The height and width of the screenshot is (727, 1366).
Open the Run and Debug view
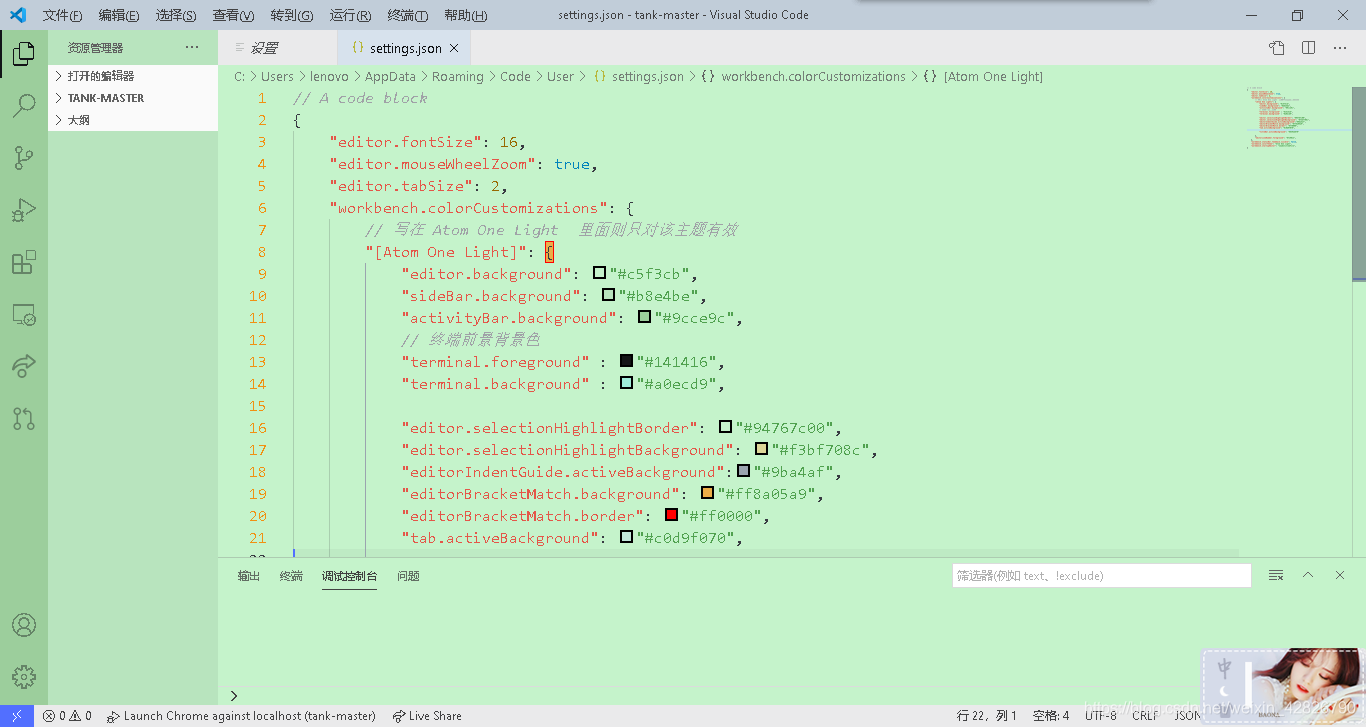click(24, 210)
